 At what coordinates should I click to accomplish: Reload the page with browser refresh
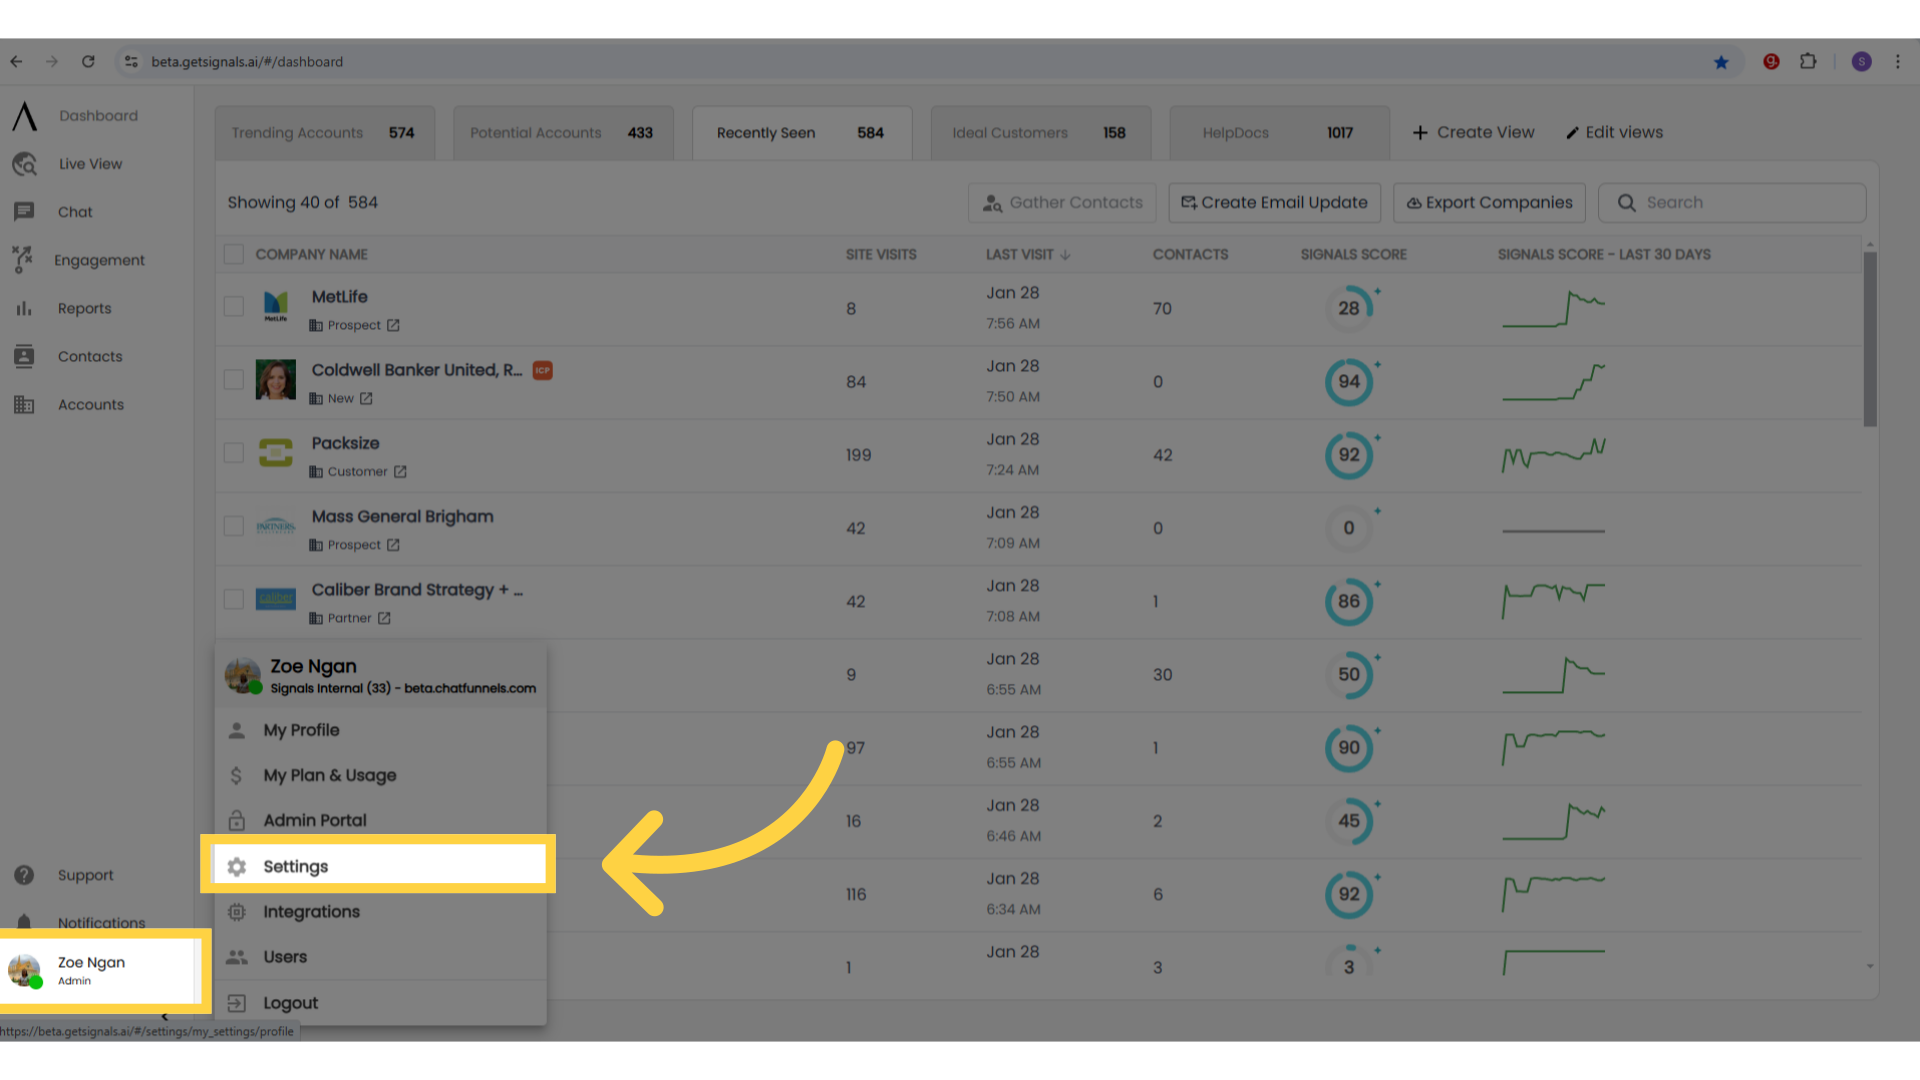click(88, 62)
